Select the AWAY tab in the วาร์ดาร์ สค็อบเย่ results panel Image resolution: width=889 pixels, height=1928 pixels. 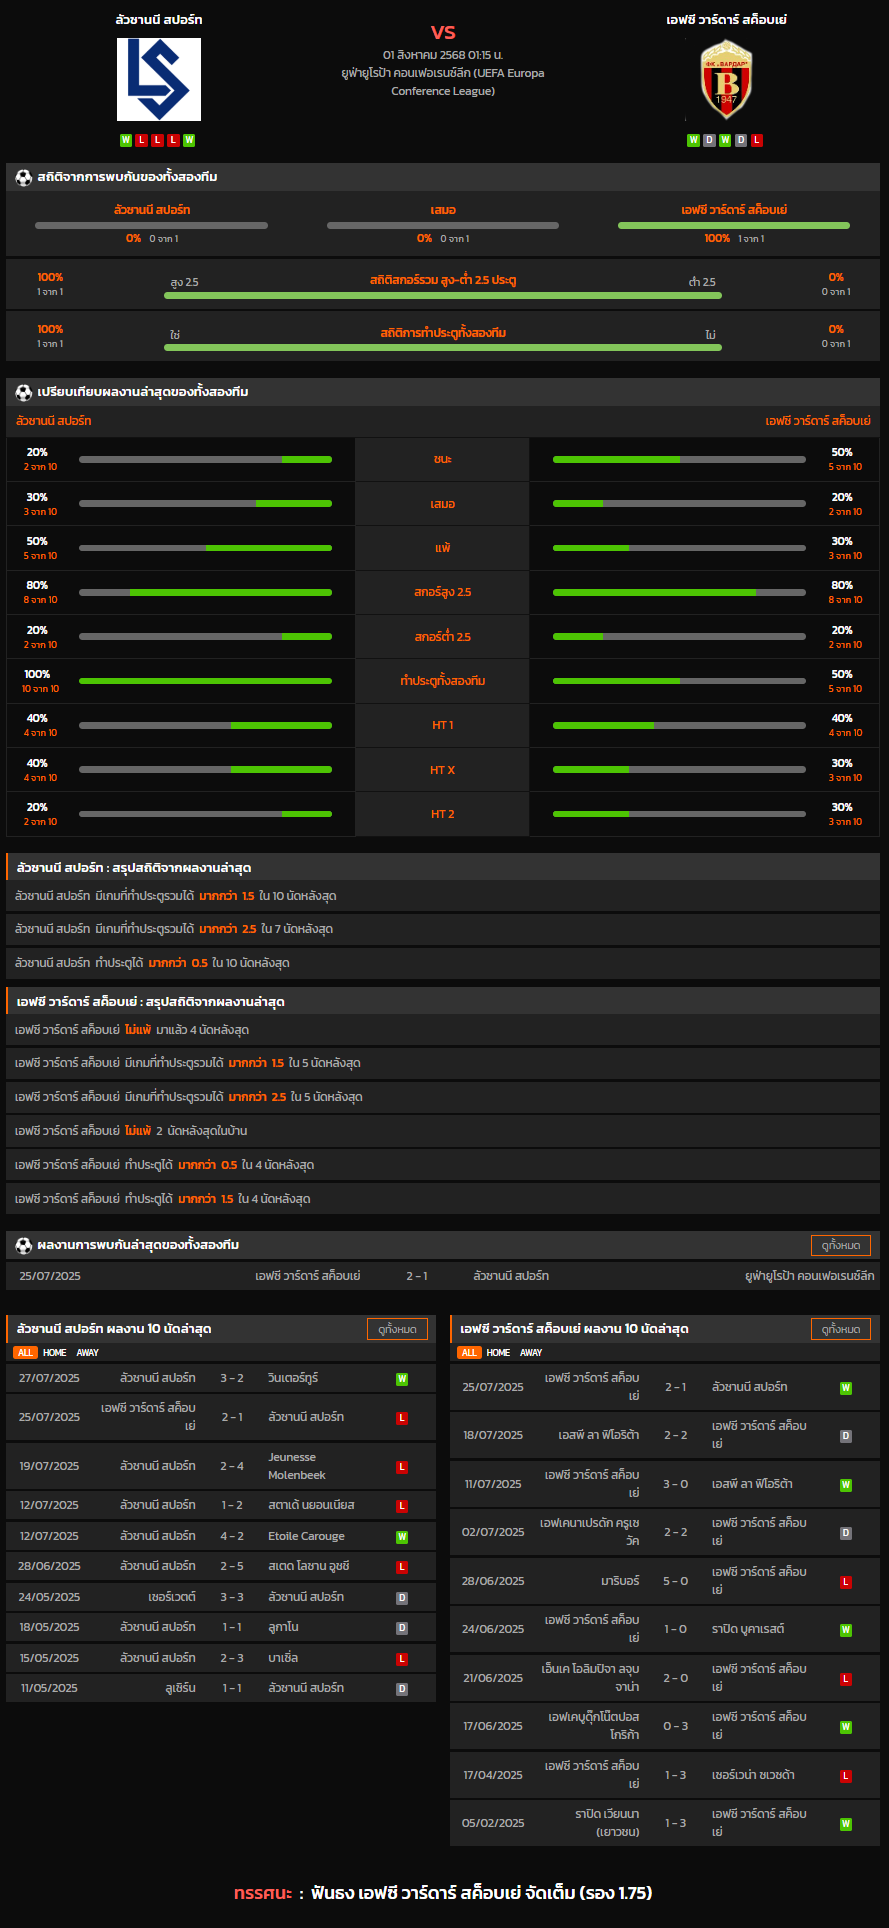coord(532,1353)
